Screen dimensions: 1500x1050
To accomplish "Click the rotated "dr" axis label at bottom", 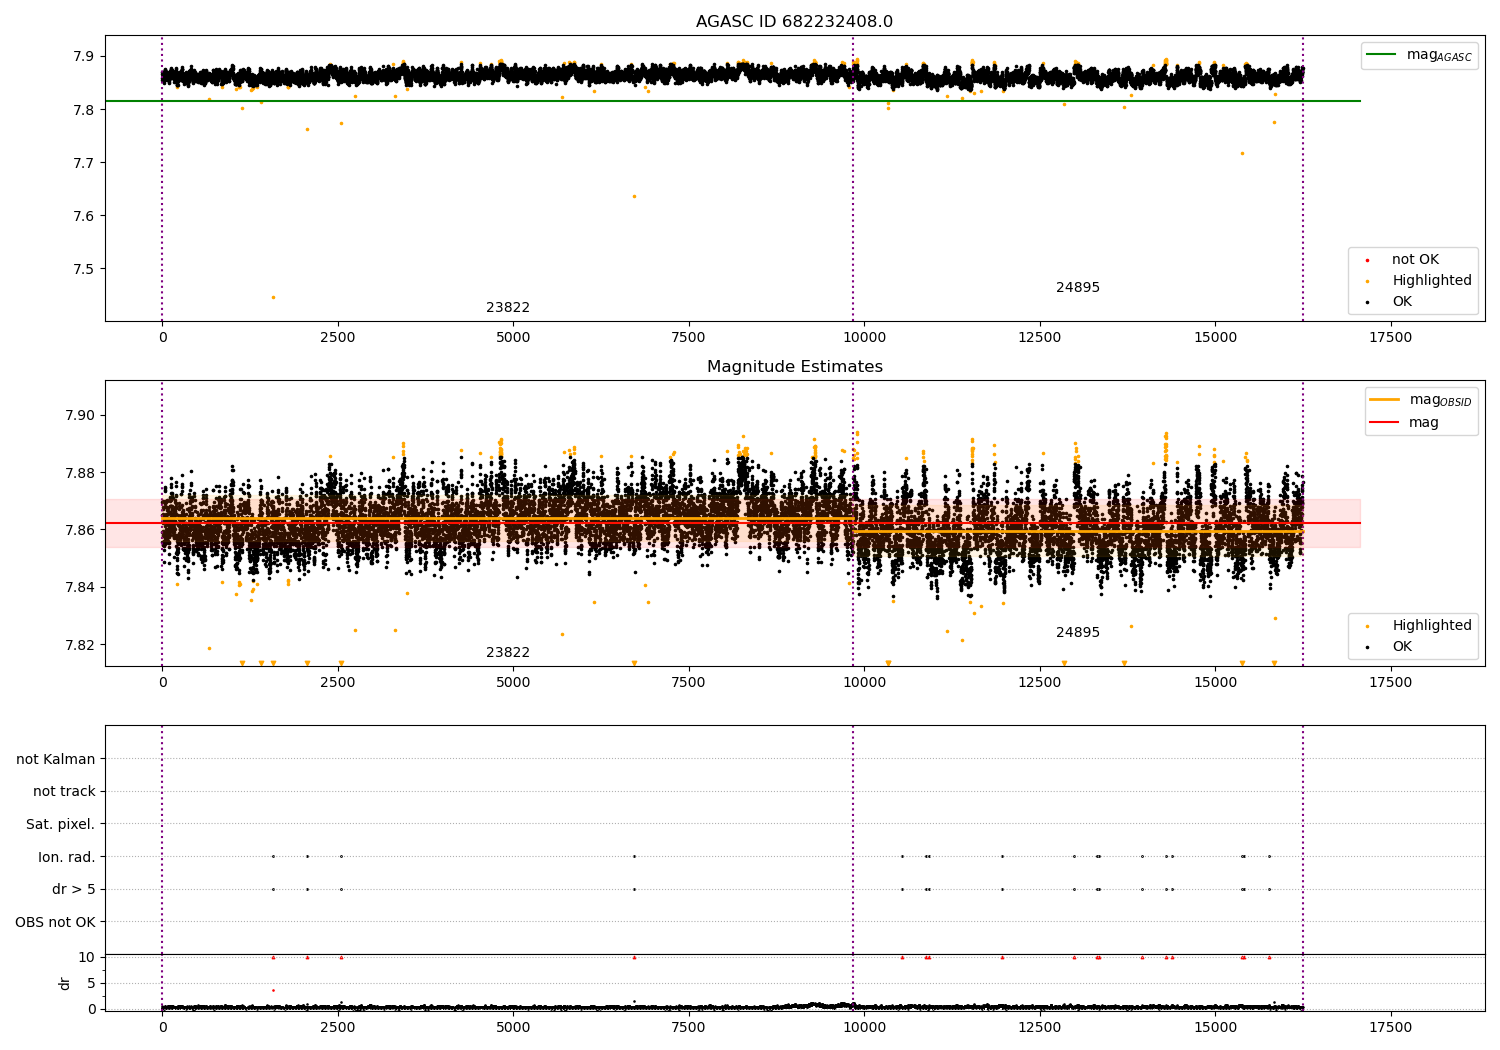I will (x=65, y=983).
